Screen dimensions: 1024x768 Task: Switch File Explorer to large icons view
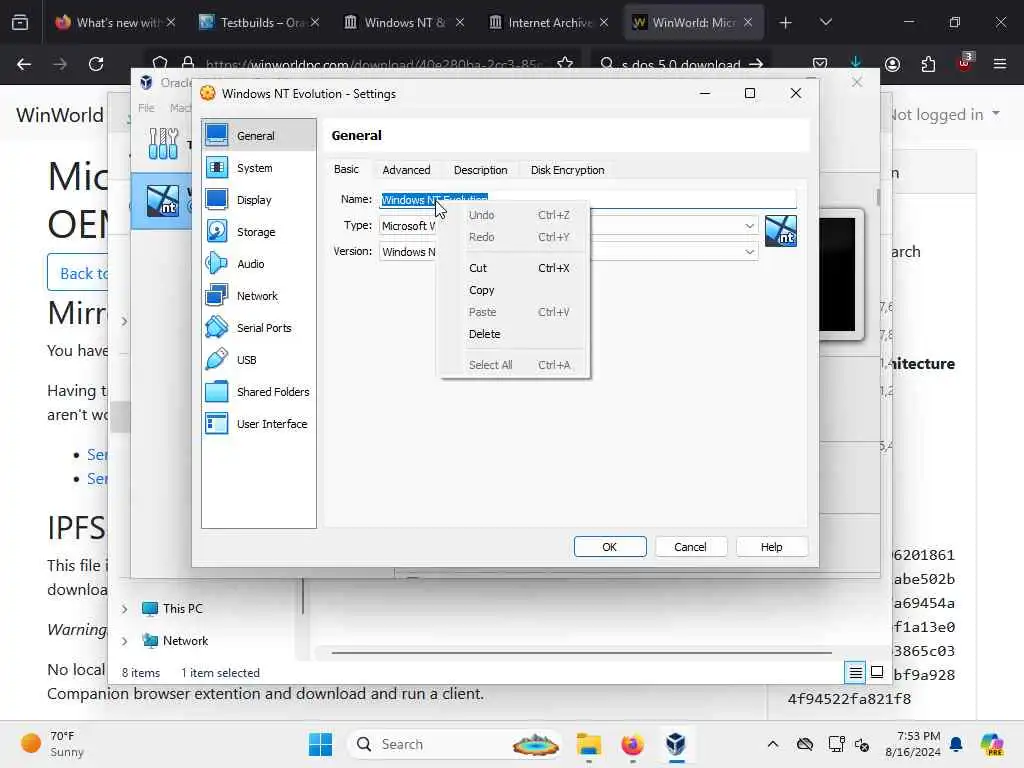pyautogui.click(x=877, y=672)
